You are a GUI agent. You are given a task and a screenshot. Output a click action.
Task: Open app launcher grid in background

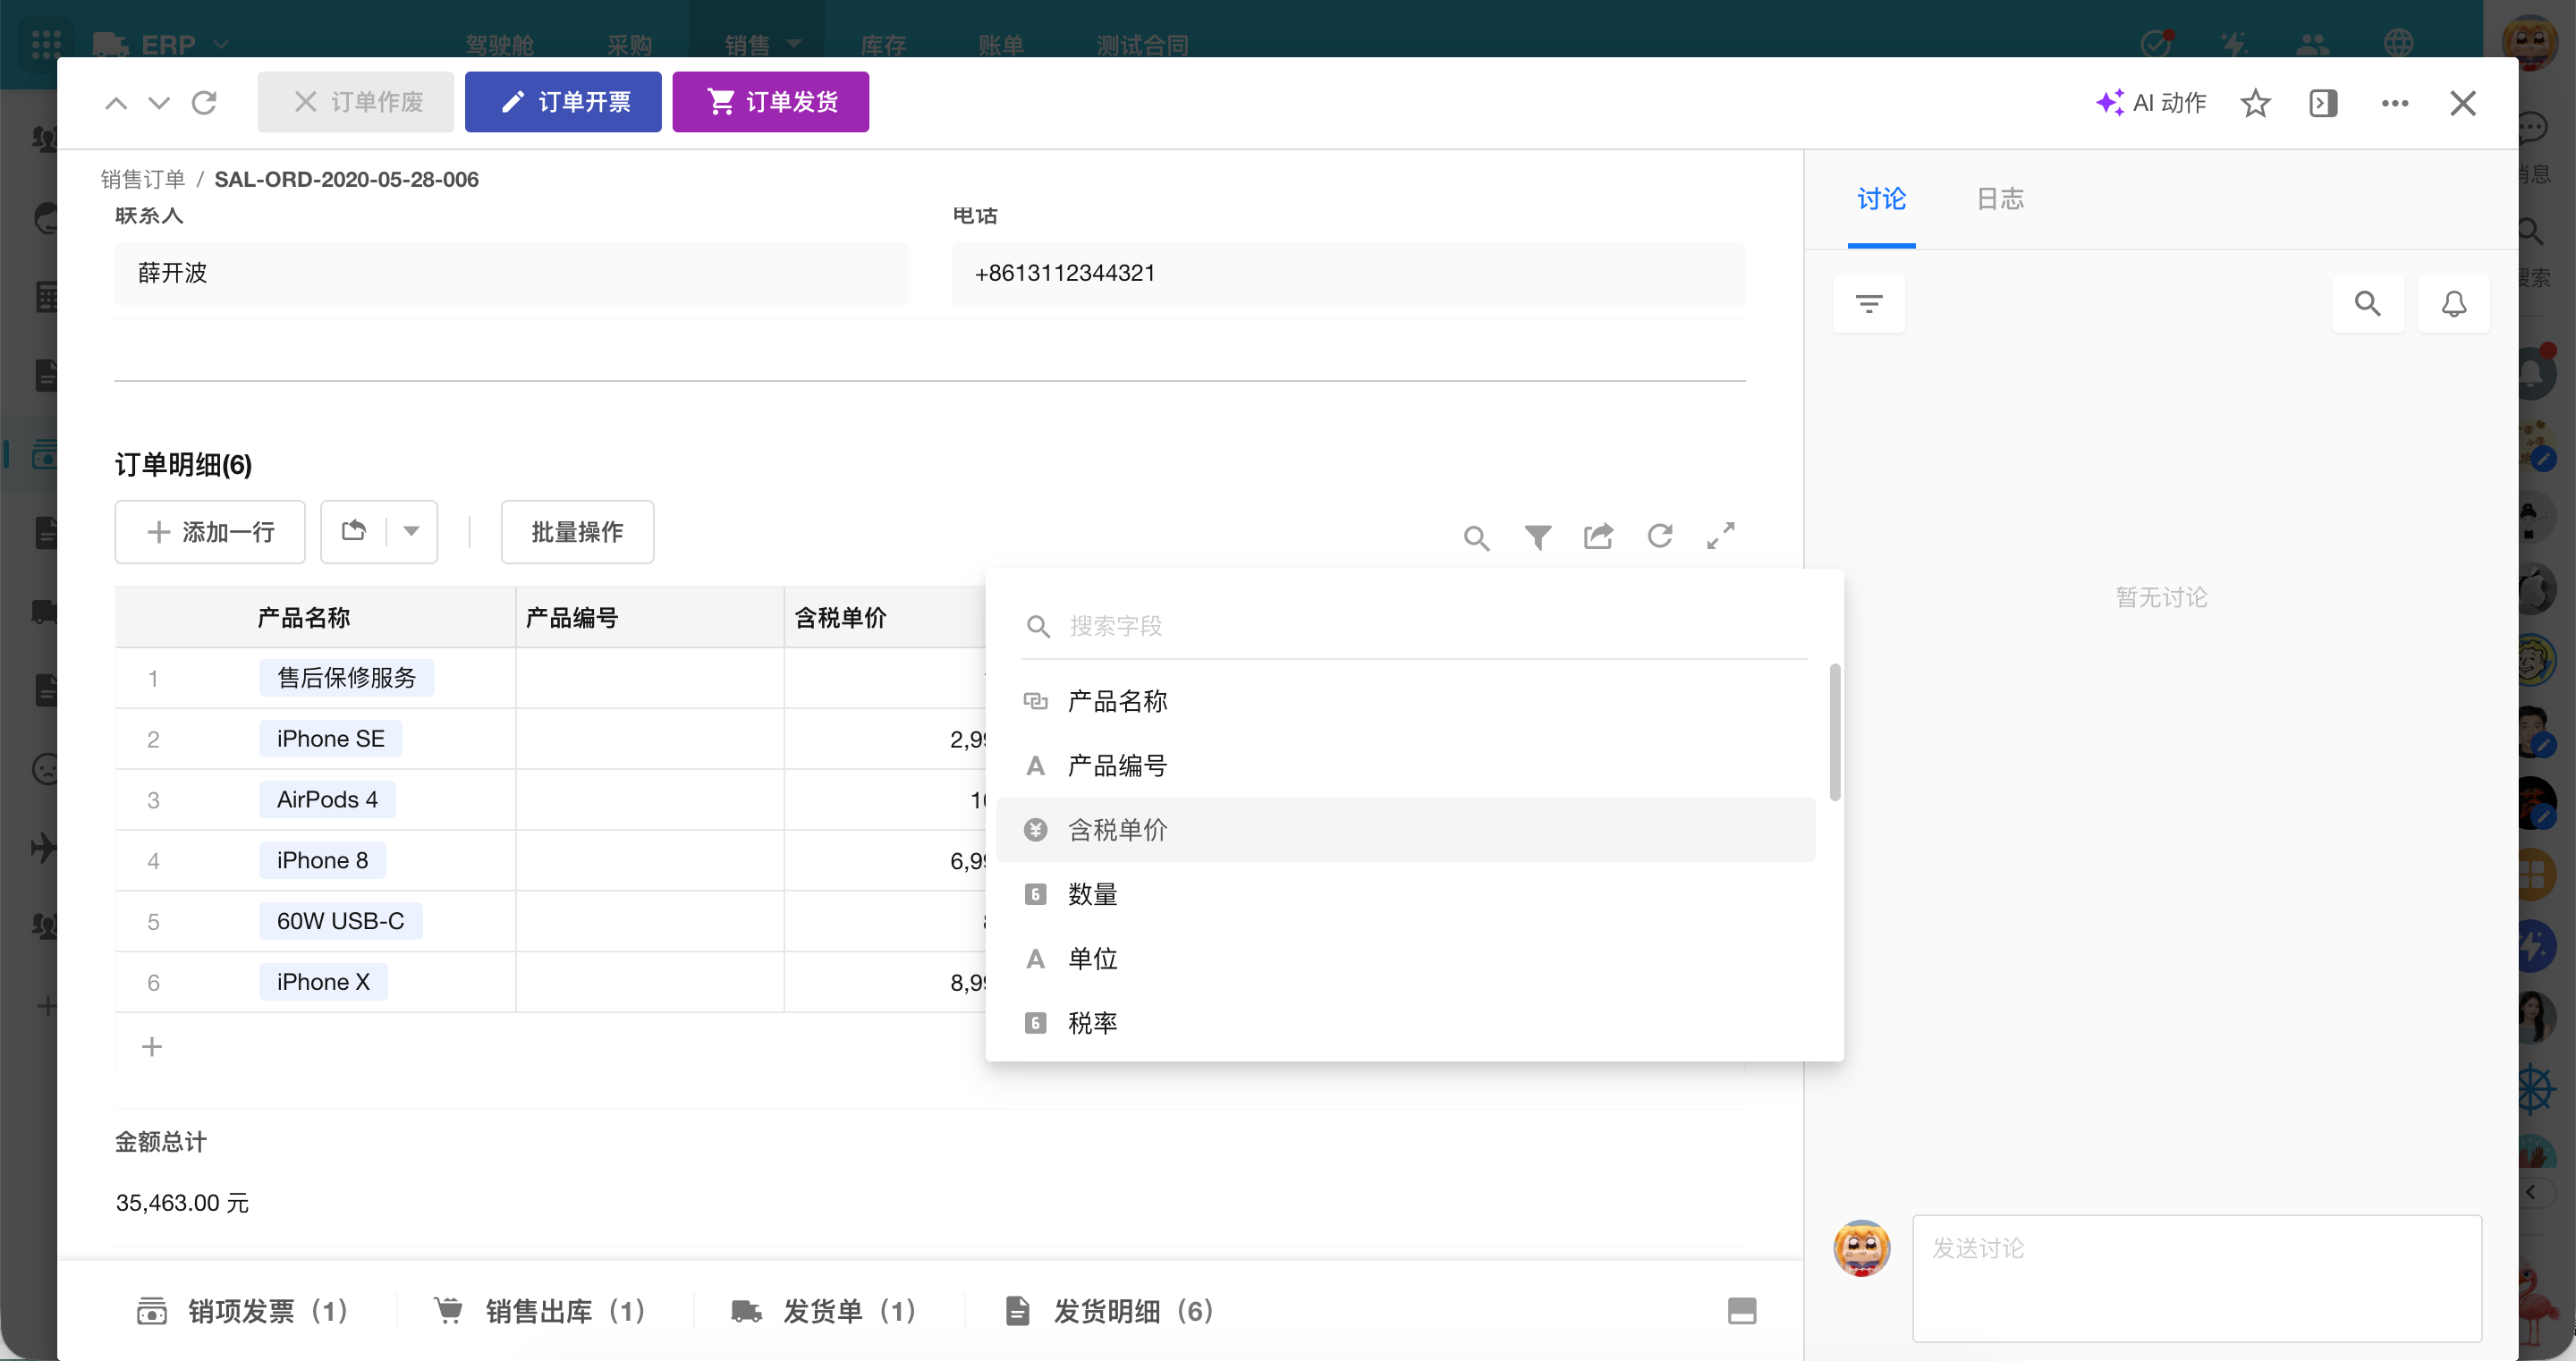pyautogui.click(x=46, y=44)
